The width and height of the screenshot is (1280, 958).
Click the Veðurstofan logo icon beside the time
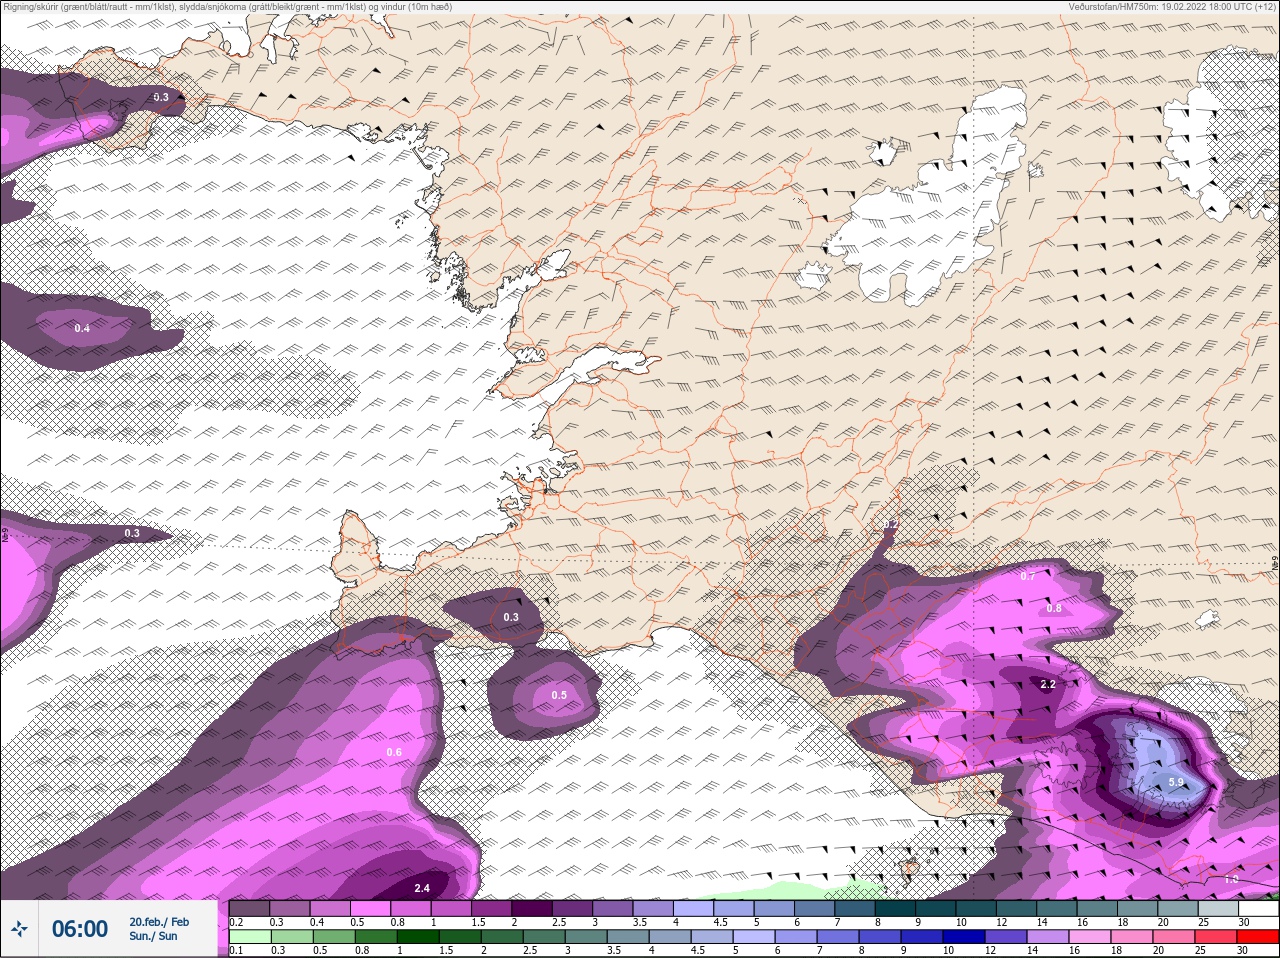pos(20,930)
